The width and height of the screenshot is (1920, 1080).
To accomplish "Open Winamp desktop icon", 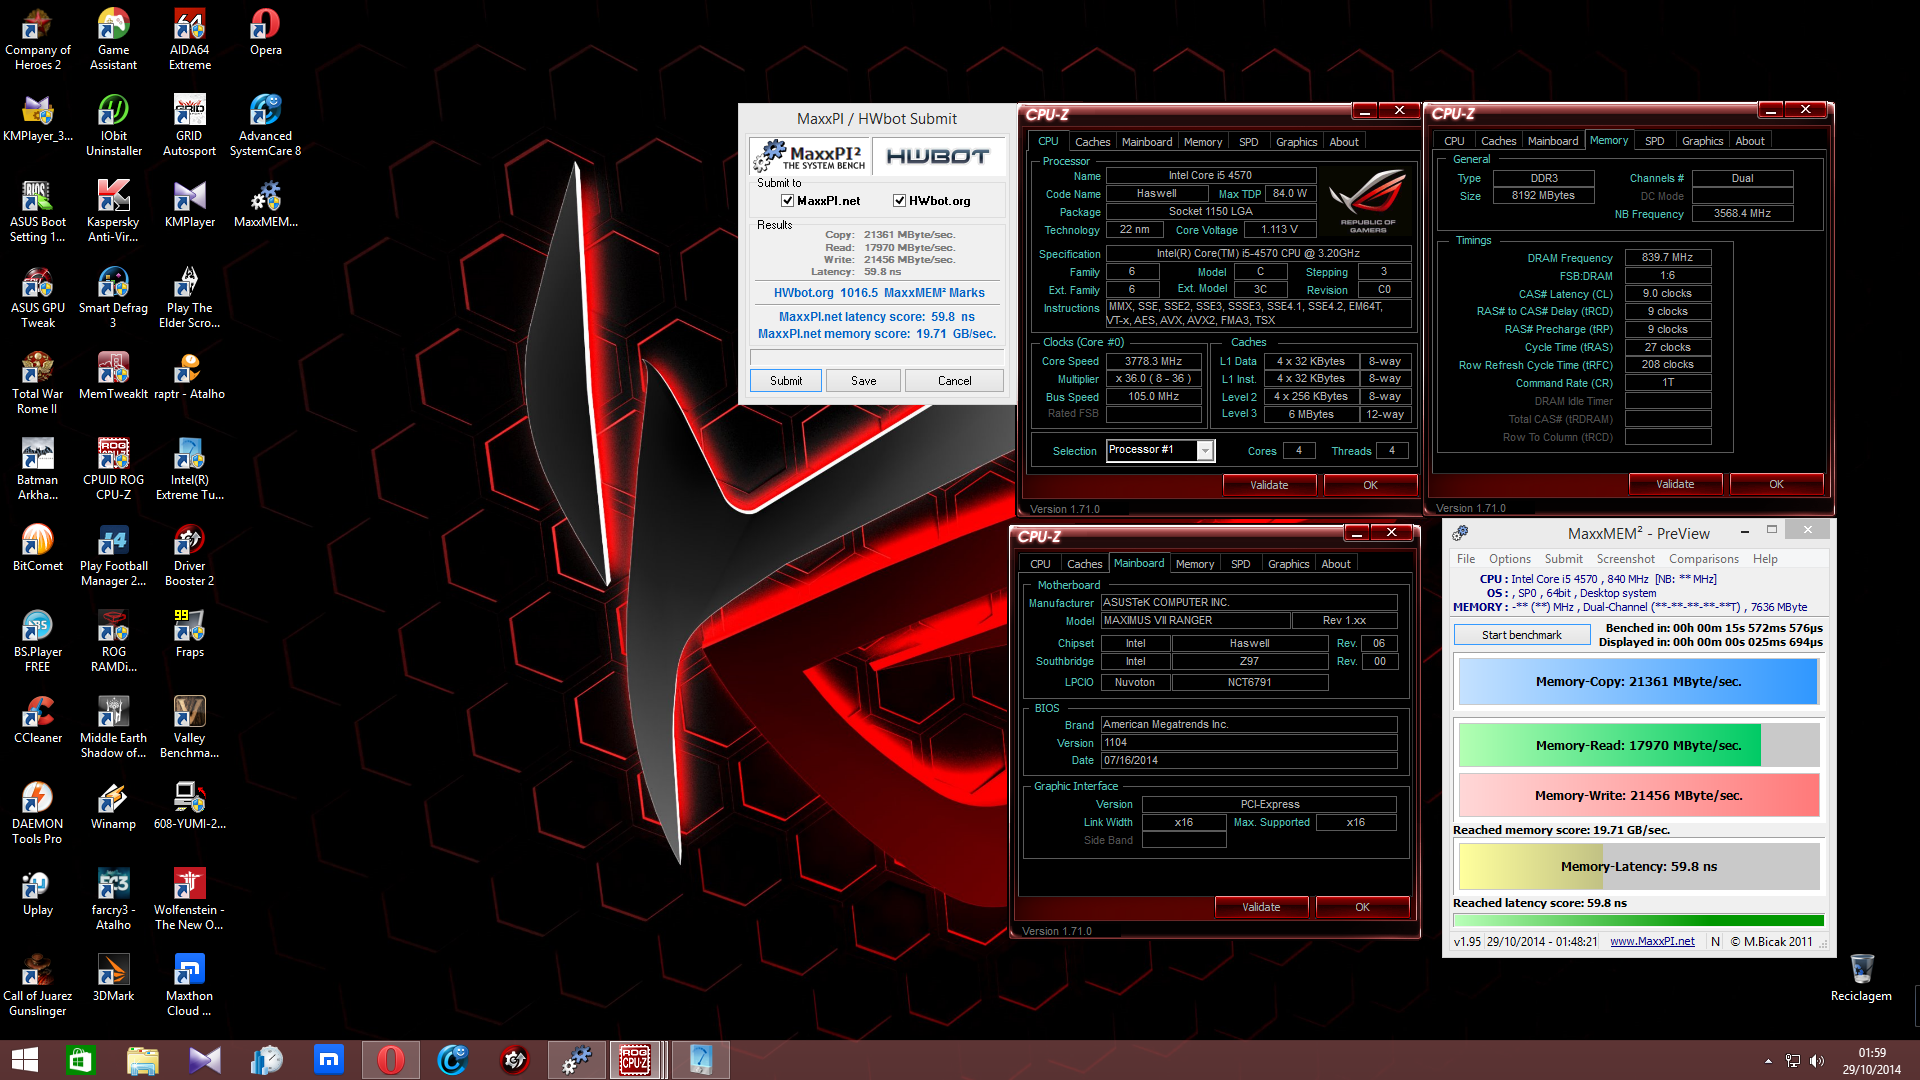I will click(113, 807).
